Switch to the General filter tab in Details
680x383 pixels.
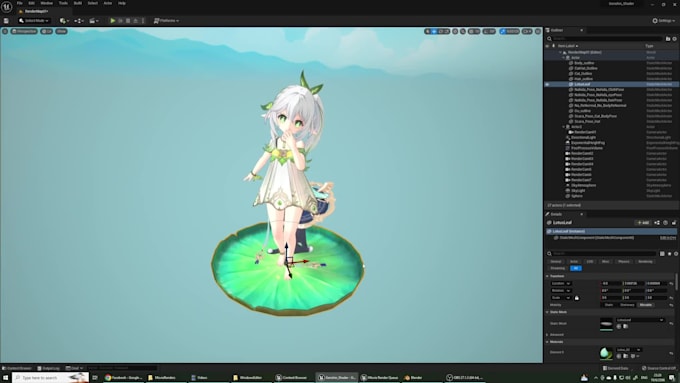pos(556,262)
